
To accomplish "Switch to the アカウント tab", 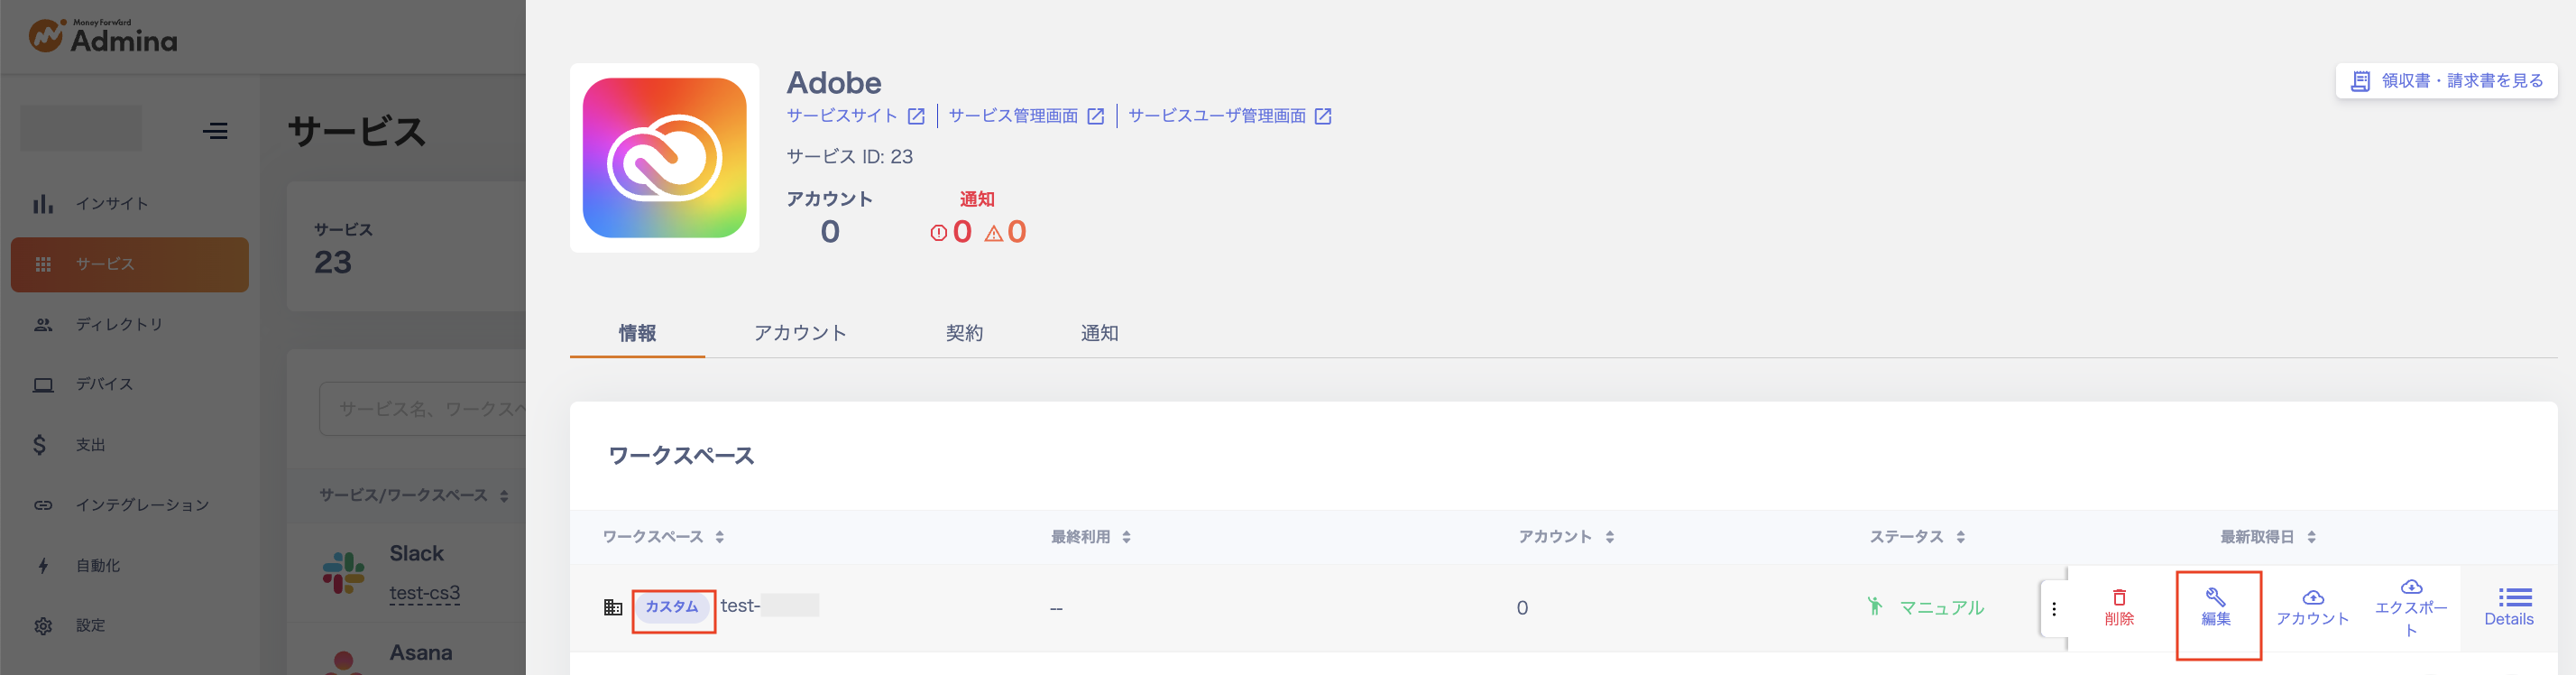I will click(799, 333).
